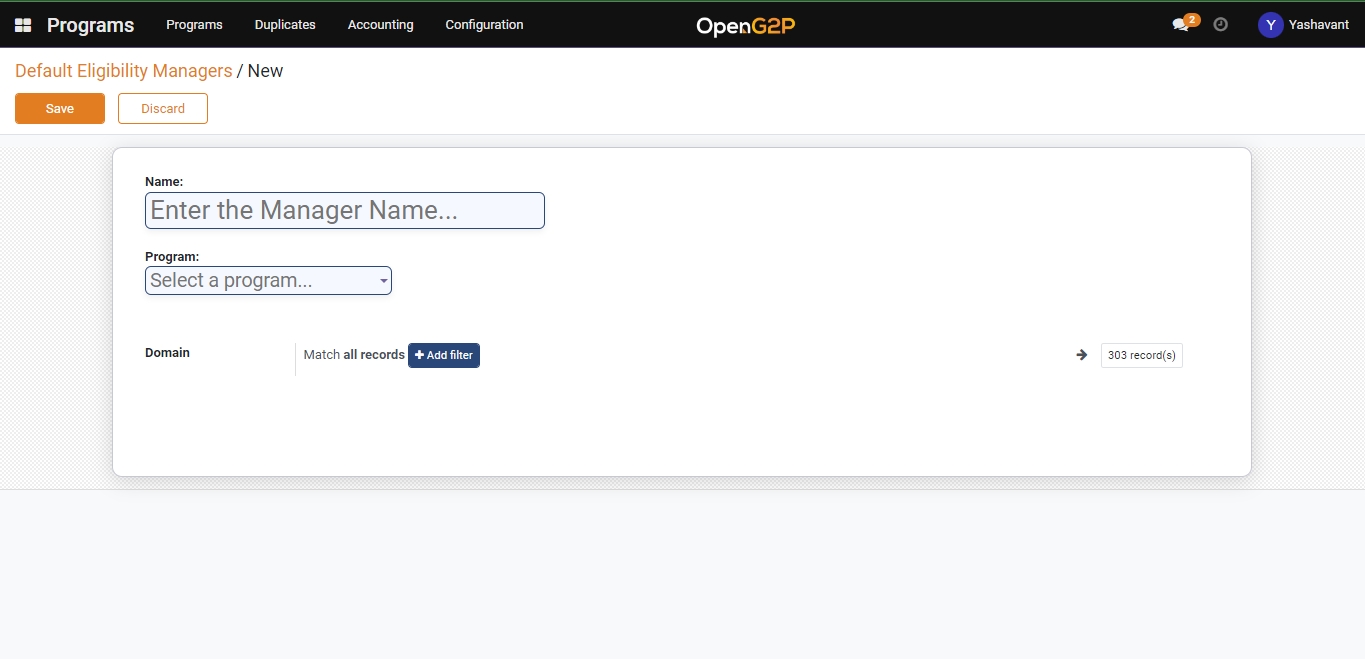The width and height of the screenshot is (1365, 659).
Task: Save the new eligibility manager
Action: 60,109
